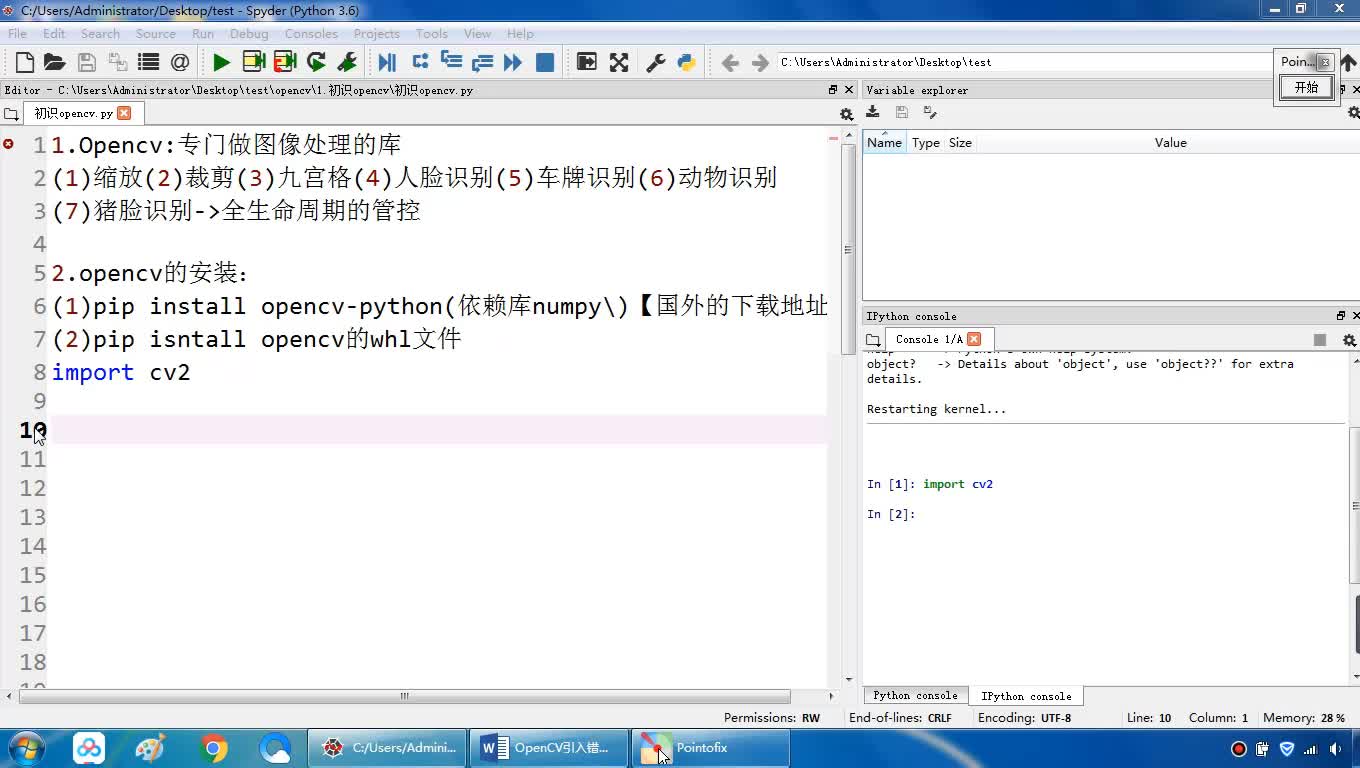
Task: Click the Debug file icon
Action: click(x=387, y=62)
